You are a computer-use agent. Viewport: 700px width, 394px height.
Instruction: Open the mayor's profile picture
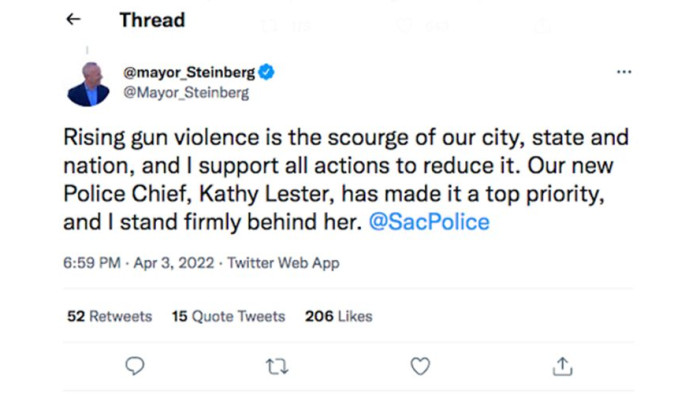88,84
